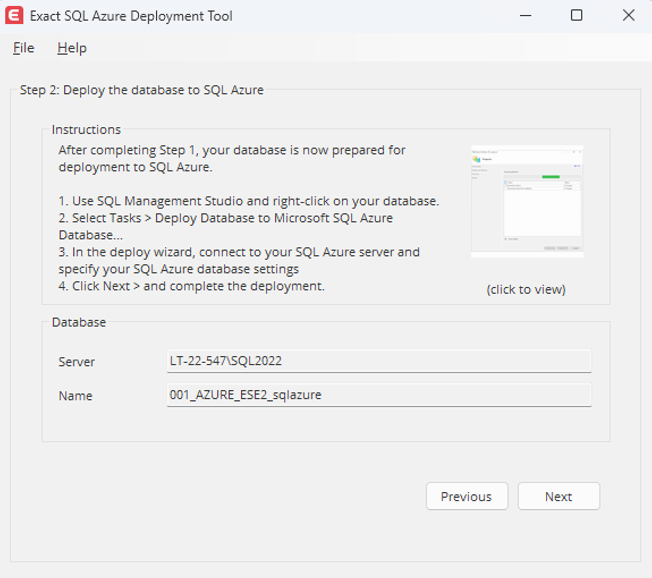Go back with the Previous button
This screenshot has height=578, width=652.
pos(467,496)
